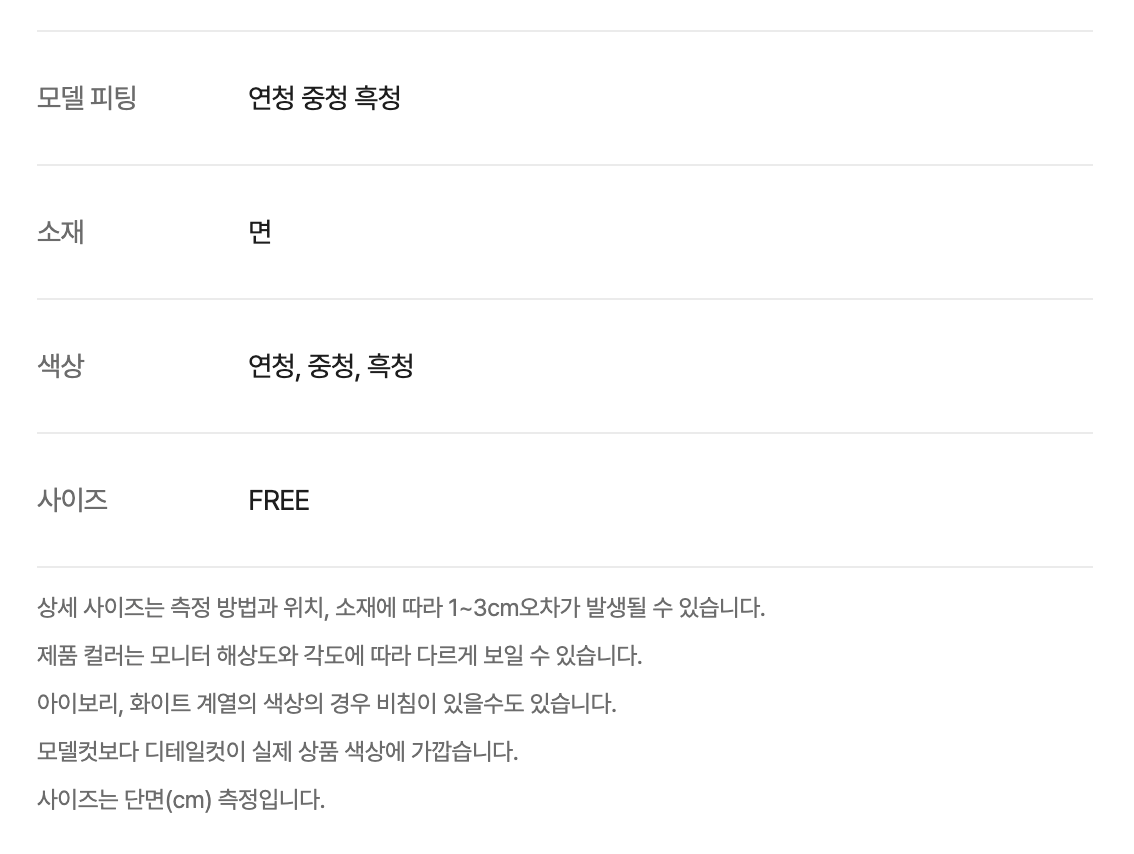Click the 연청, 중청, 흑청 color value
Viewport: 1134px width, 854px height.
tap(331, 366)
